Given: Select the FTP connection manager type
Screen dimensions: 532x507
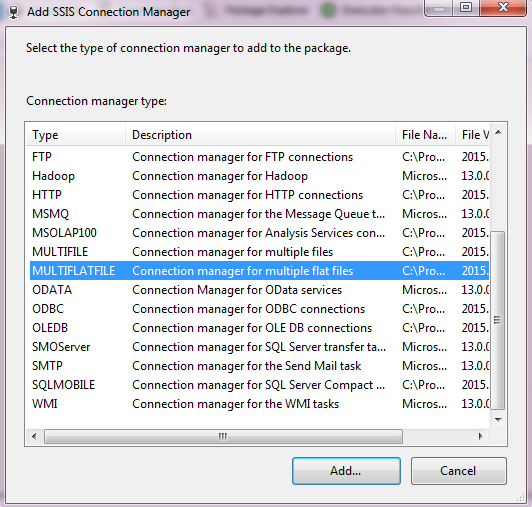Looking at the screenshot, I should pos(259,157).
